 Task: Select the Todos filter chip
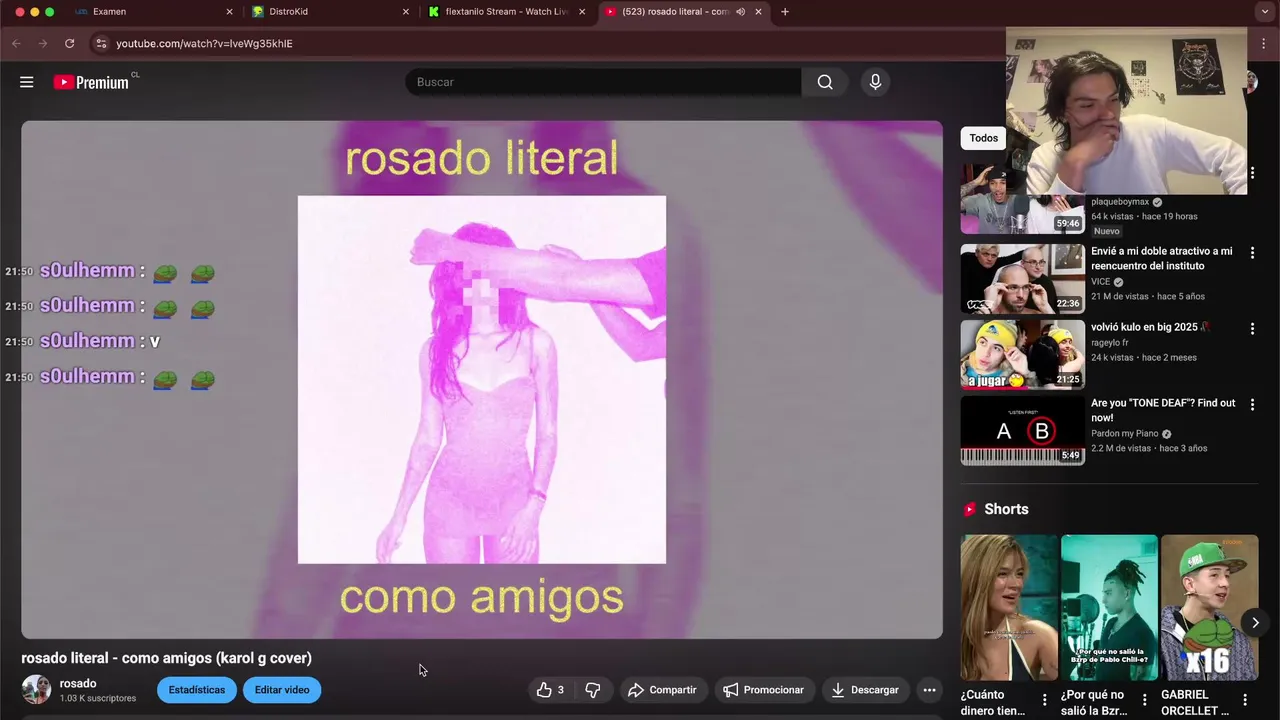[983, 138]
